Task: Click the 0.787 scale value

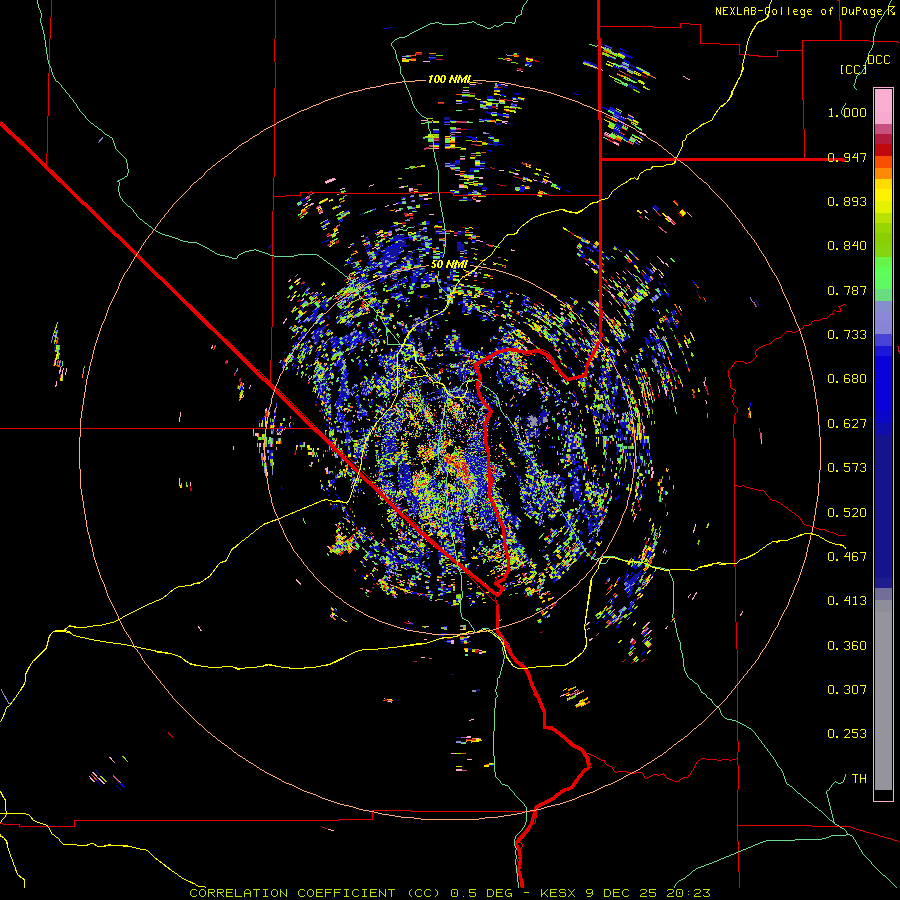Action: (847, 290)
